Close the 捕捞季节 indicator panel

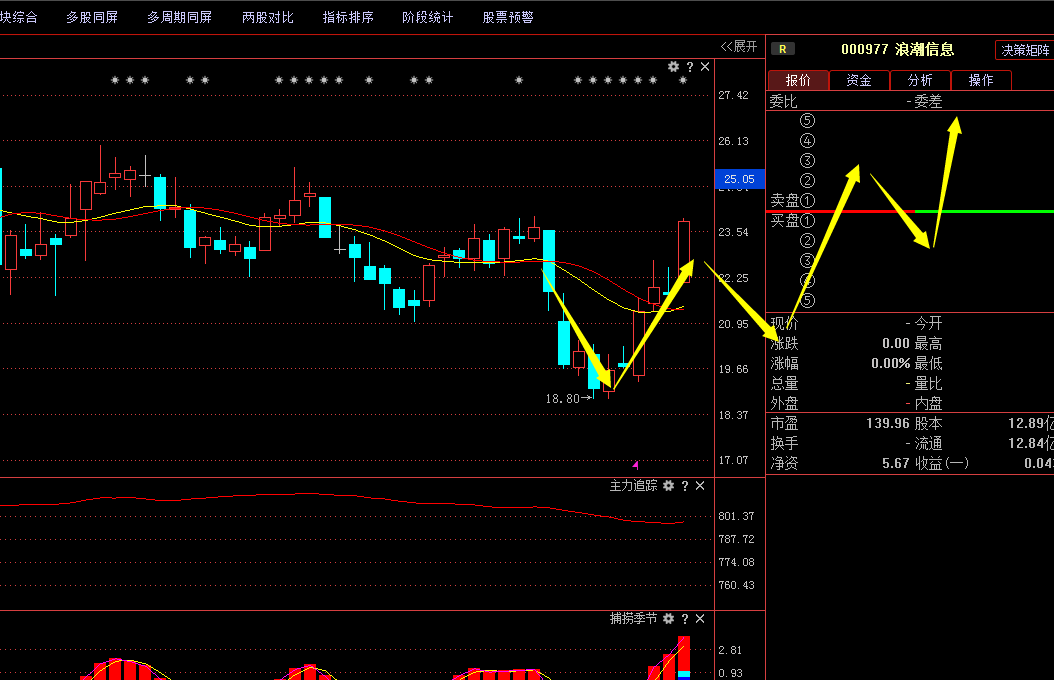(x=700, y=619)
